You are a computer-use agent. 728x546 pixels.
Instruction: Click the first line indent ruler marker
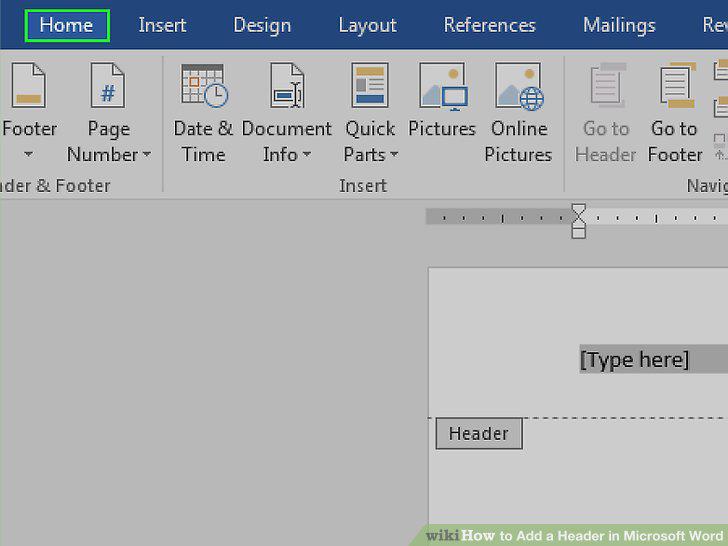[578, 209]
